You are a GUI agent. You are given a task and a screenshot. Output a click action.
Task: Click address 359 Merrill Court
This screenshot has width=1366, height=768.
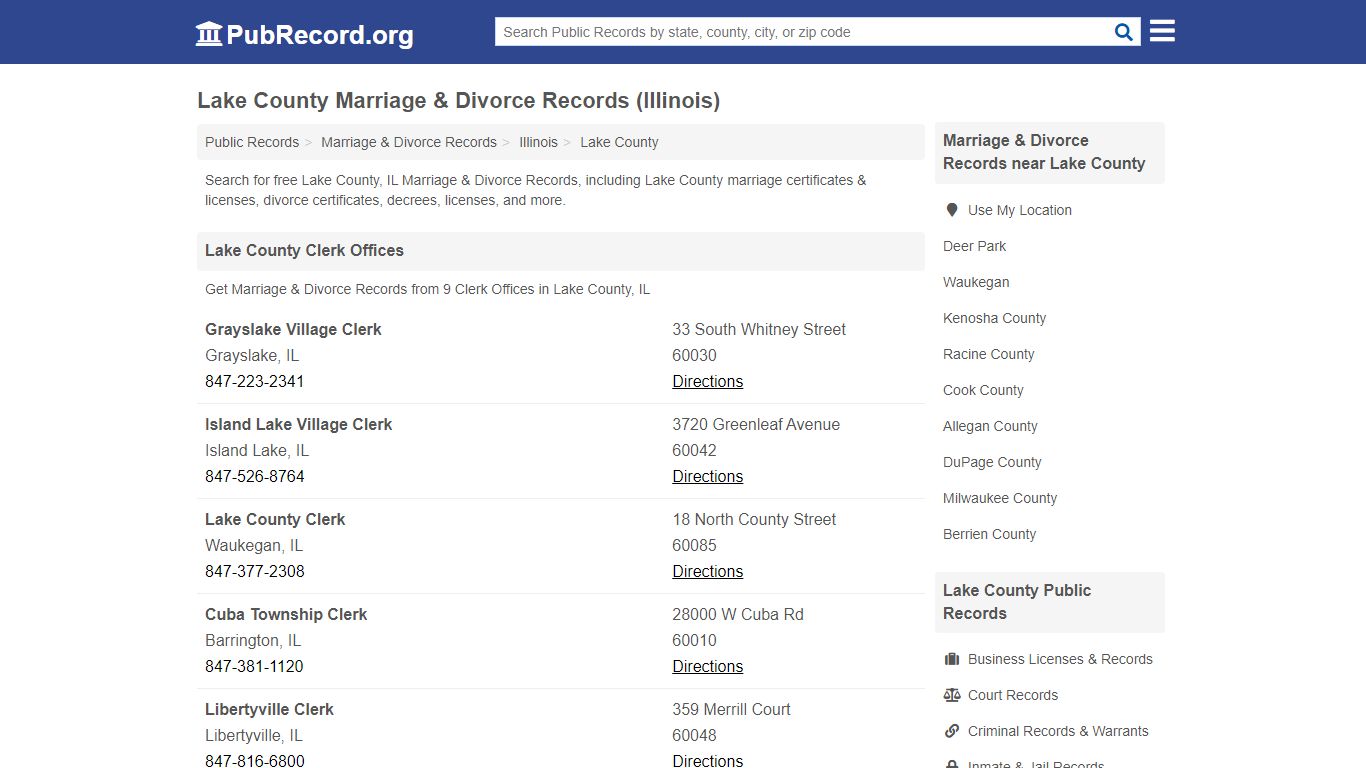pyautogui.click(x=731, y=709)
